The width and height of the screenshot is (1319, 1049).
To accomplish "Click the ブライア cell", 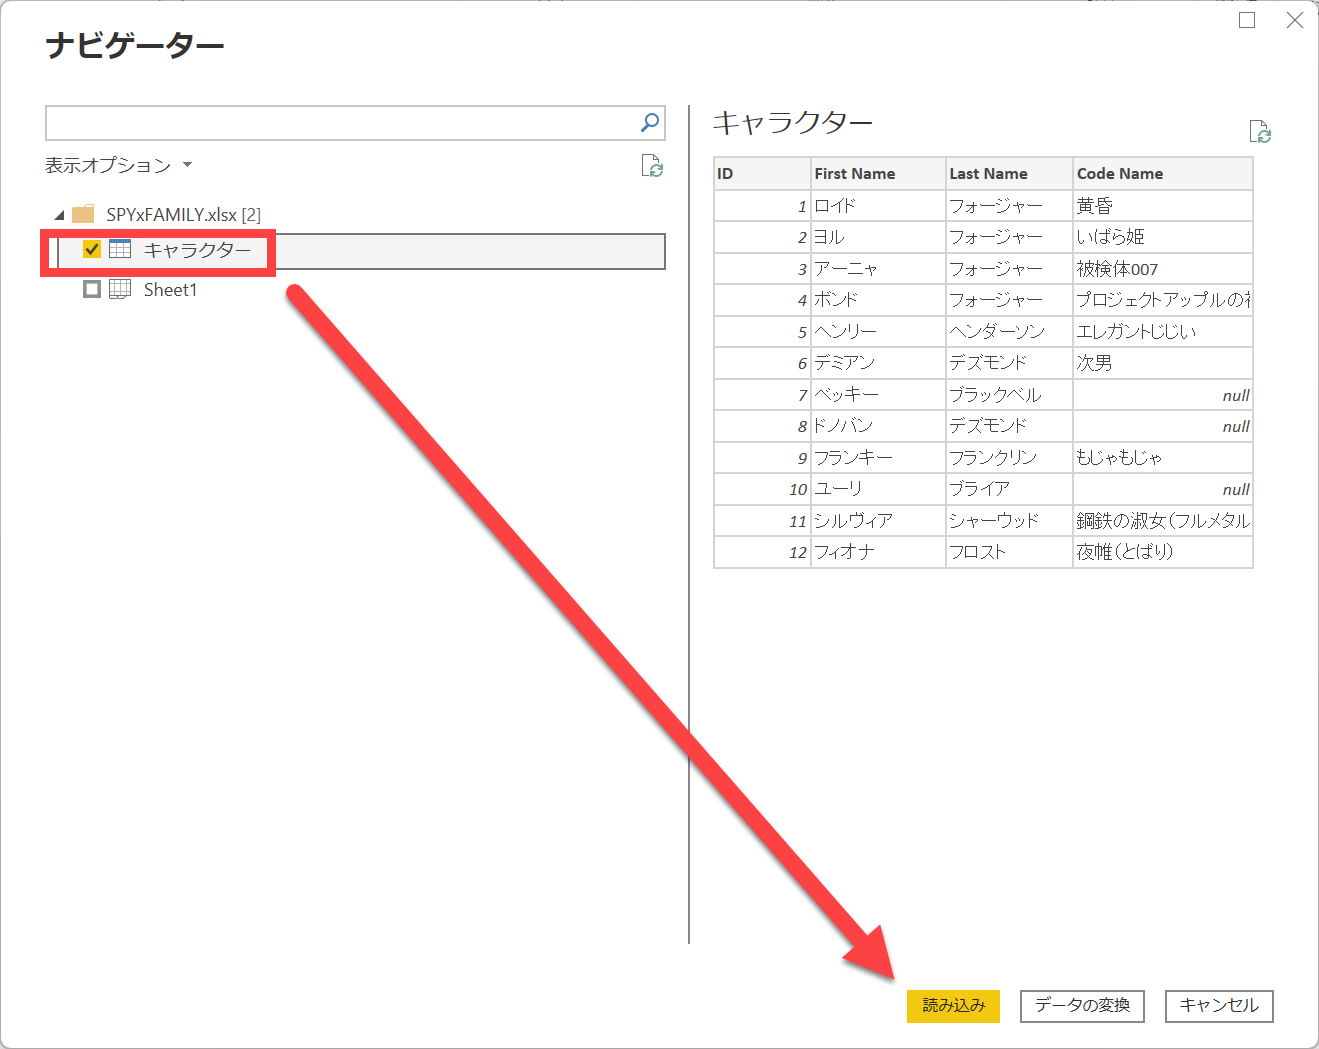I will (1009, 489).
